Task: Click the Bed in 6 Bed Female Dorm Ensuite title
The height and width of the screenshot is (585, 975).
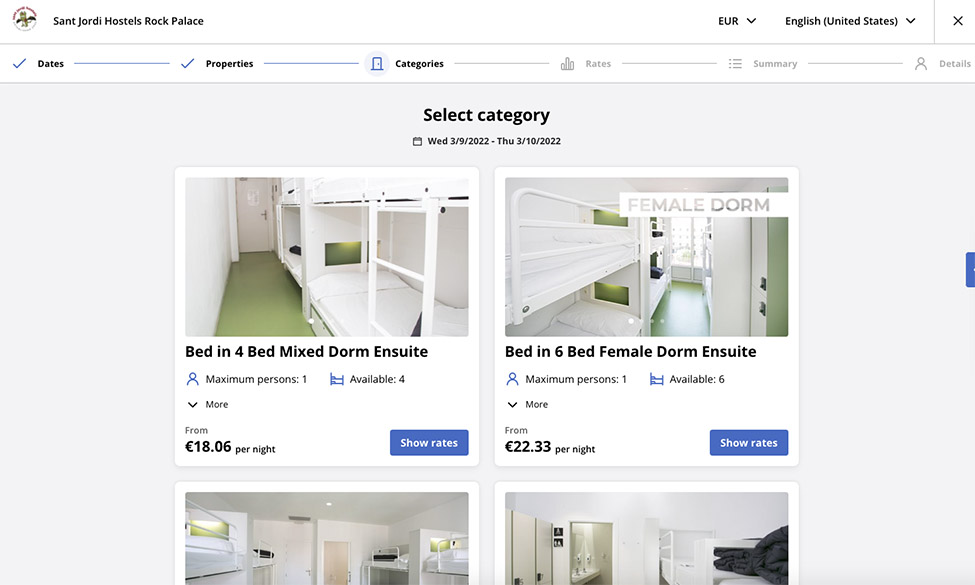Action: click(631, 352)
